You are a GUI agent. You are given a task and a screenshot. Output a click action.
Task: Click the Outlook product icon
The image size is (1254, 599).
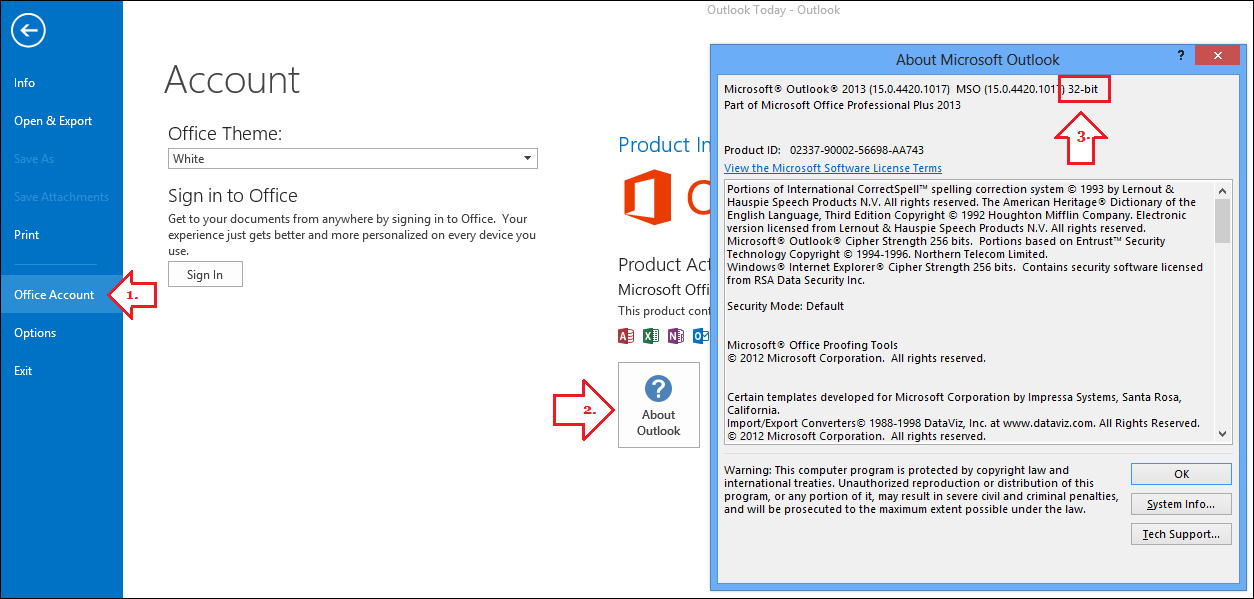[x=701, y=335]
